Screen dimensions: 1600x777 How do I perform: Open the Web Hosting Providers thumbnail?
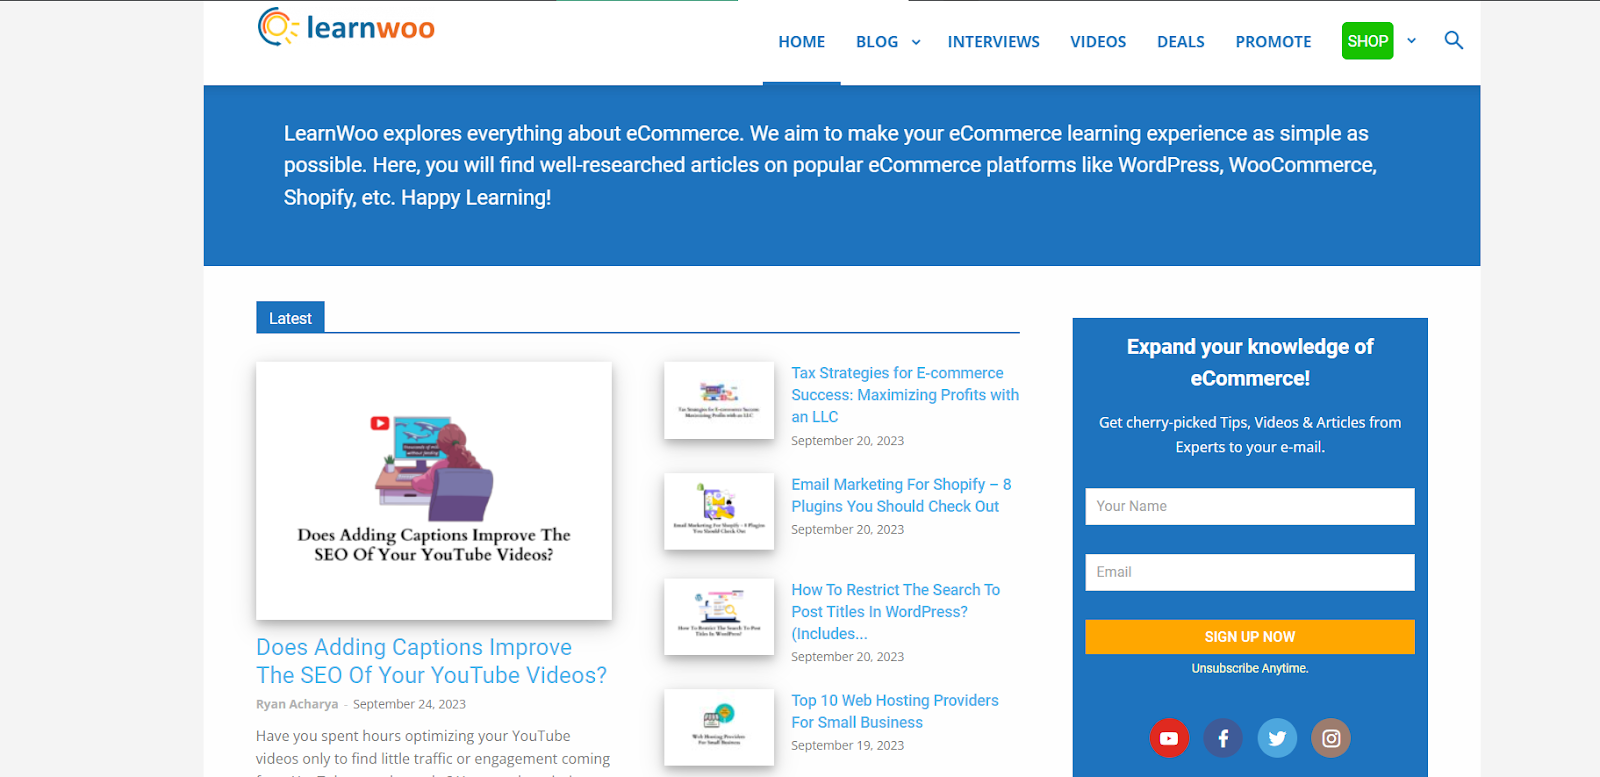tap(719, 727)
